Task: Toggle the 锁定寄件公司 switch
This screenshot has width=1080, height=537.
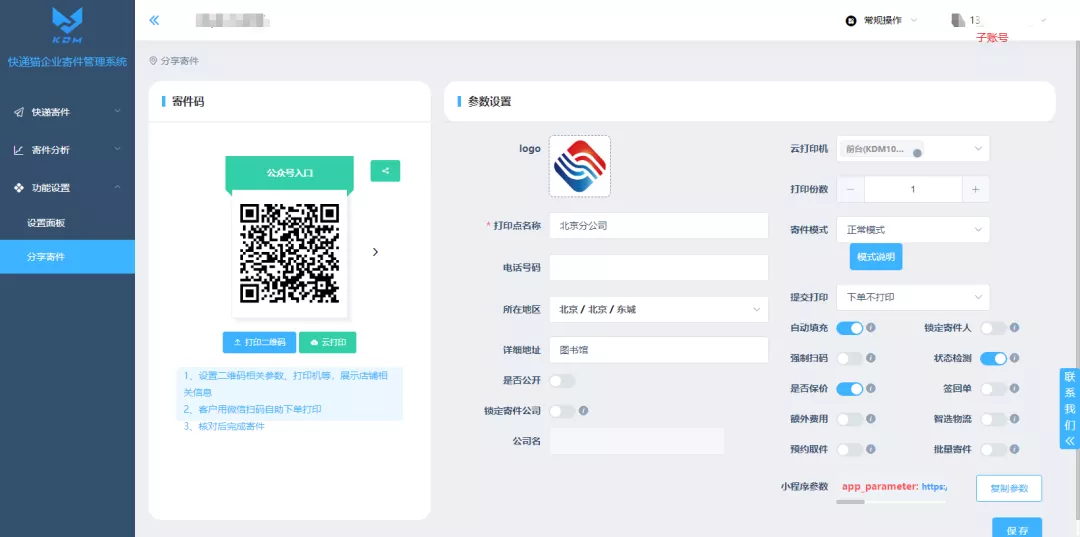Action: tap(562, 411)
